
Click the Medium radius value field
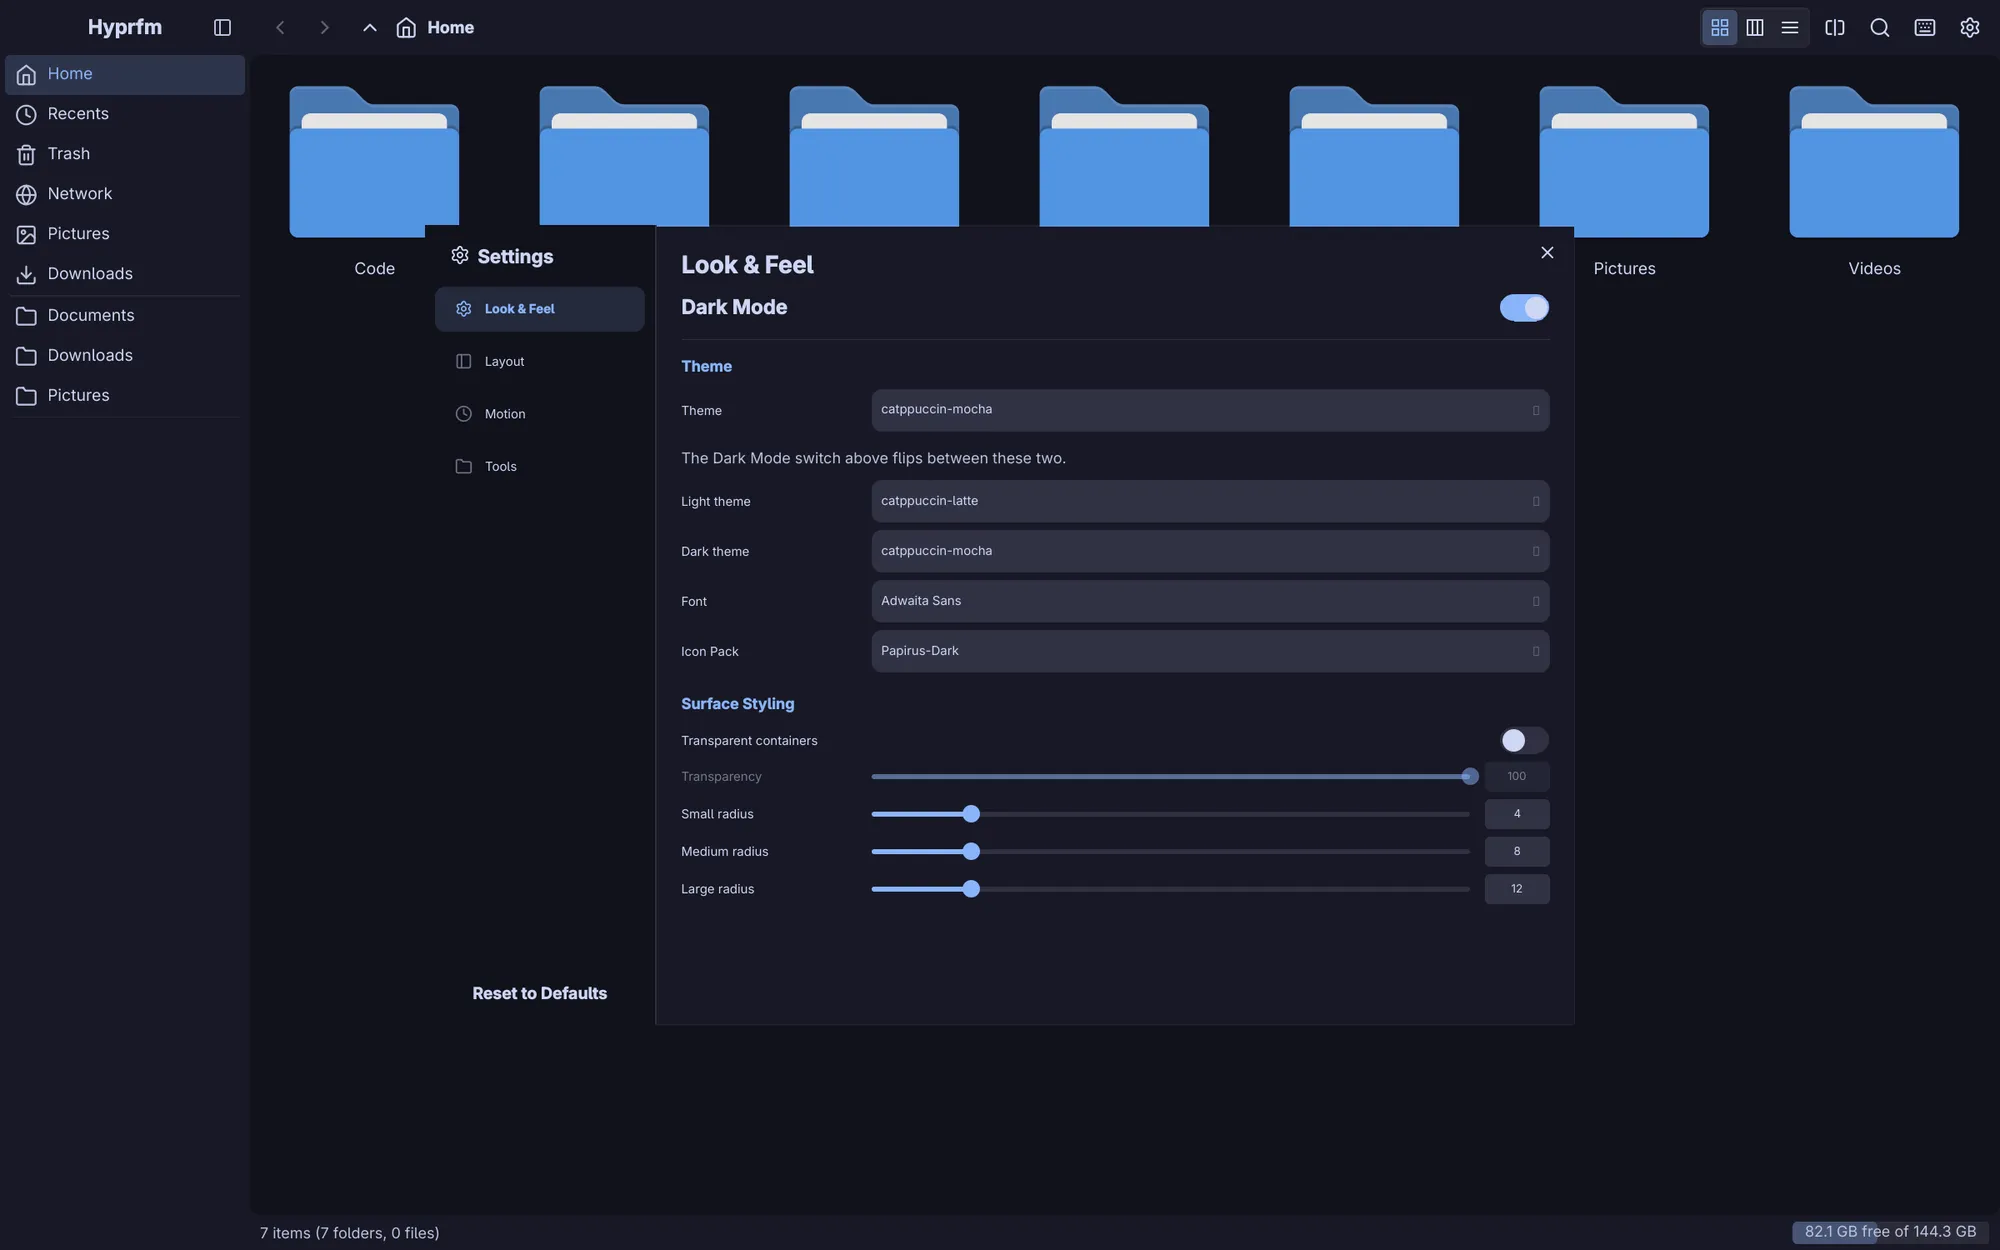1517,852
